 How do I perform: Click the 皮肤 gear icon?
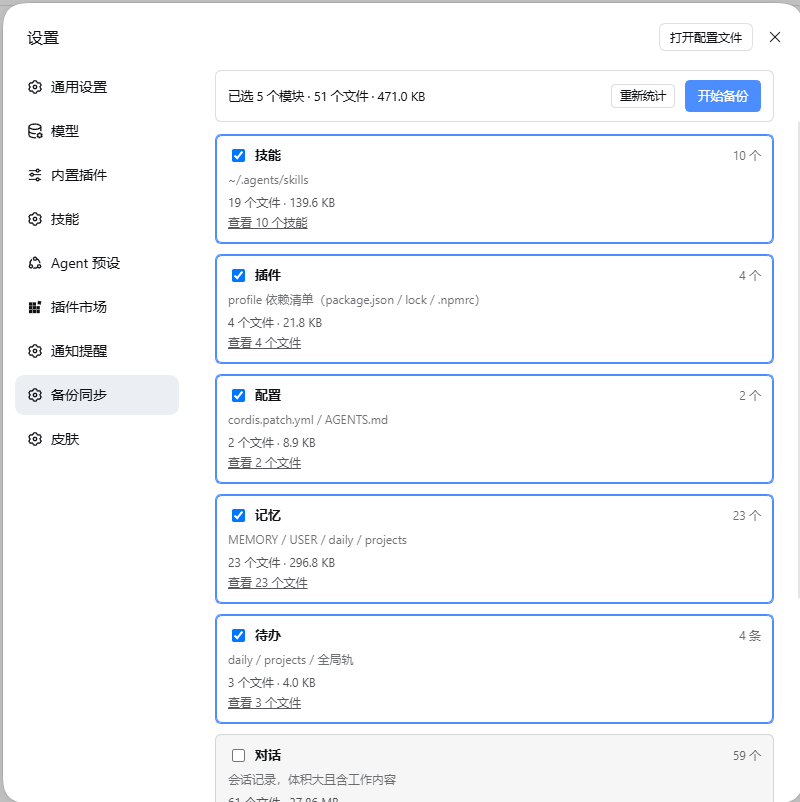click(35, 439)
